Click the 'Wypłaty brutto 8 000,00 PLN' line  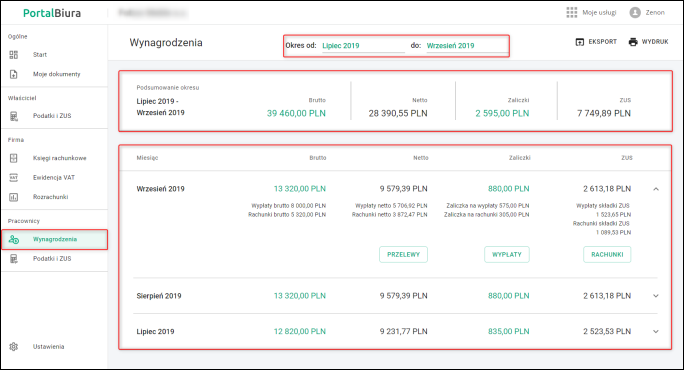pos(288,206)
